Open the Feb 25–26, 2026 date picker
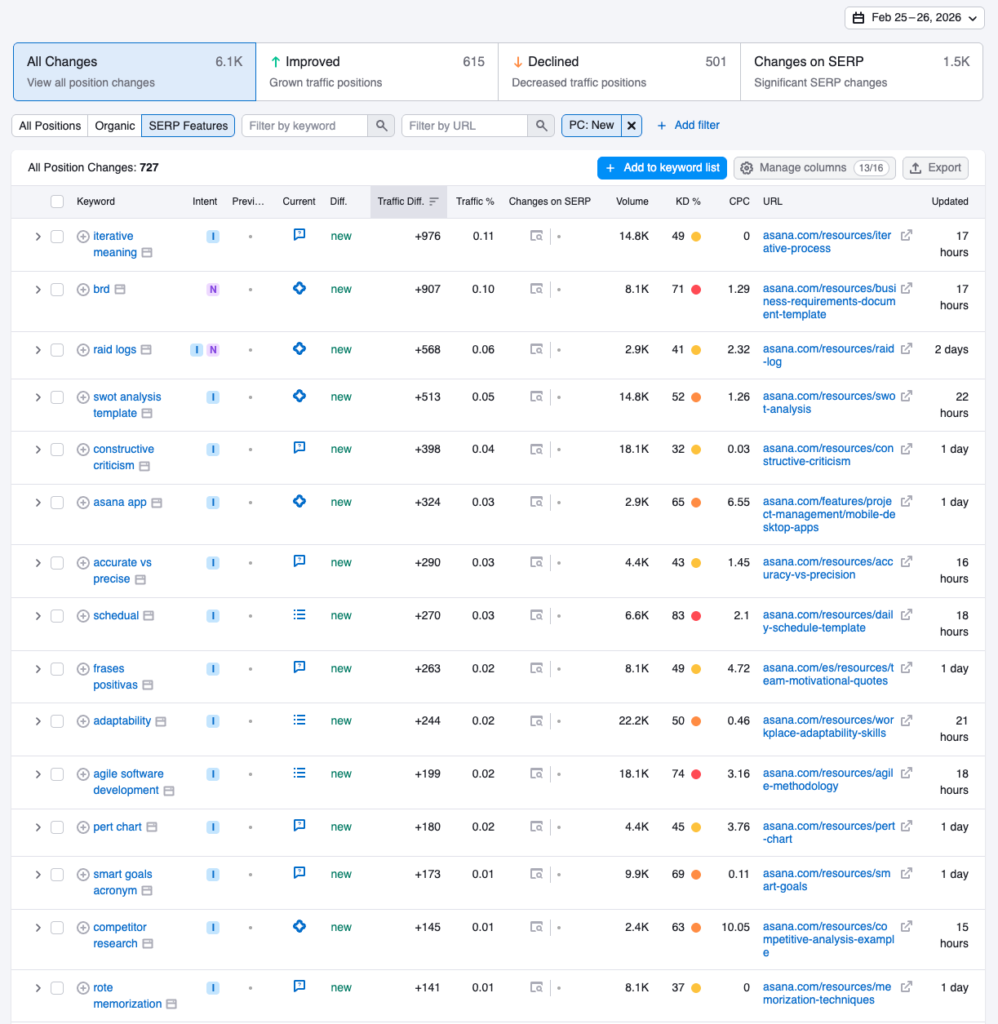 pyautogui.click(x=913, y=18)
